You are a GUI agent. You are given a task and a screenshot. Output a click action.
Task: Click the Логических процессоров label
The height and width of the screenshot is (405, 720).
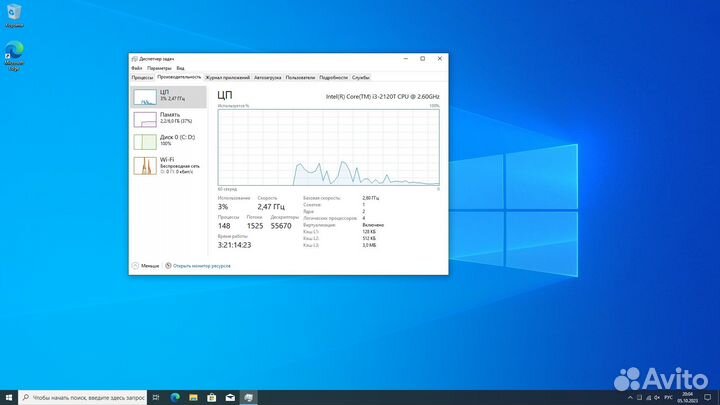330,219
